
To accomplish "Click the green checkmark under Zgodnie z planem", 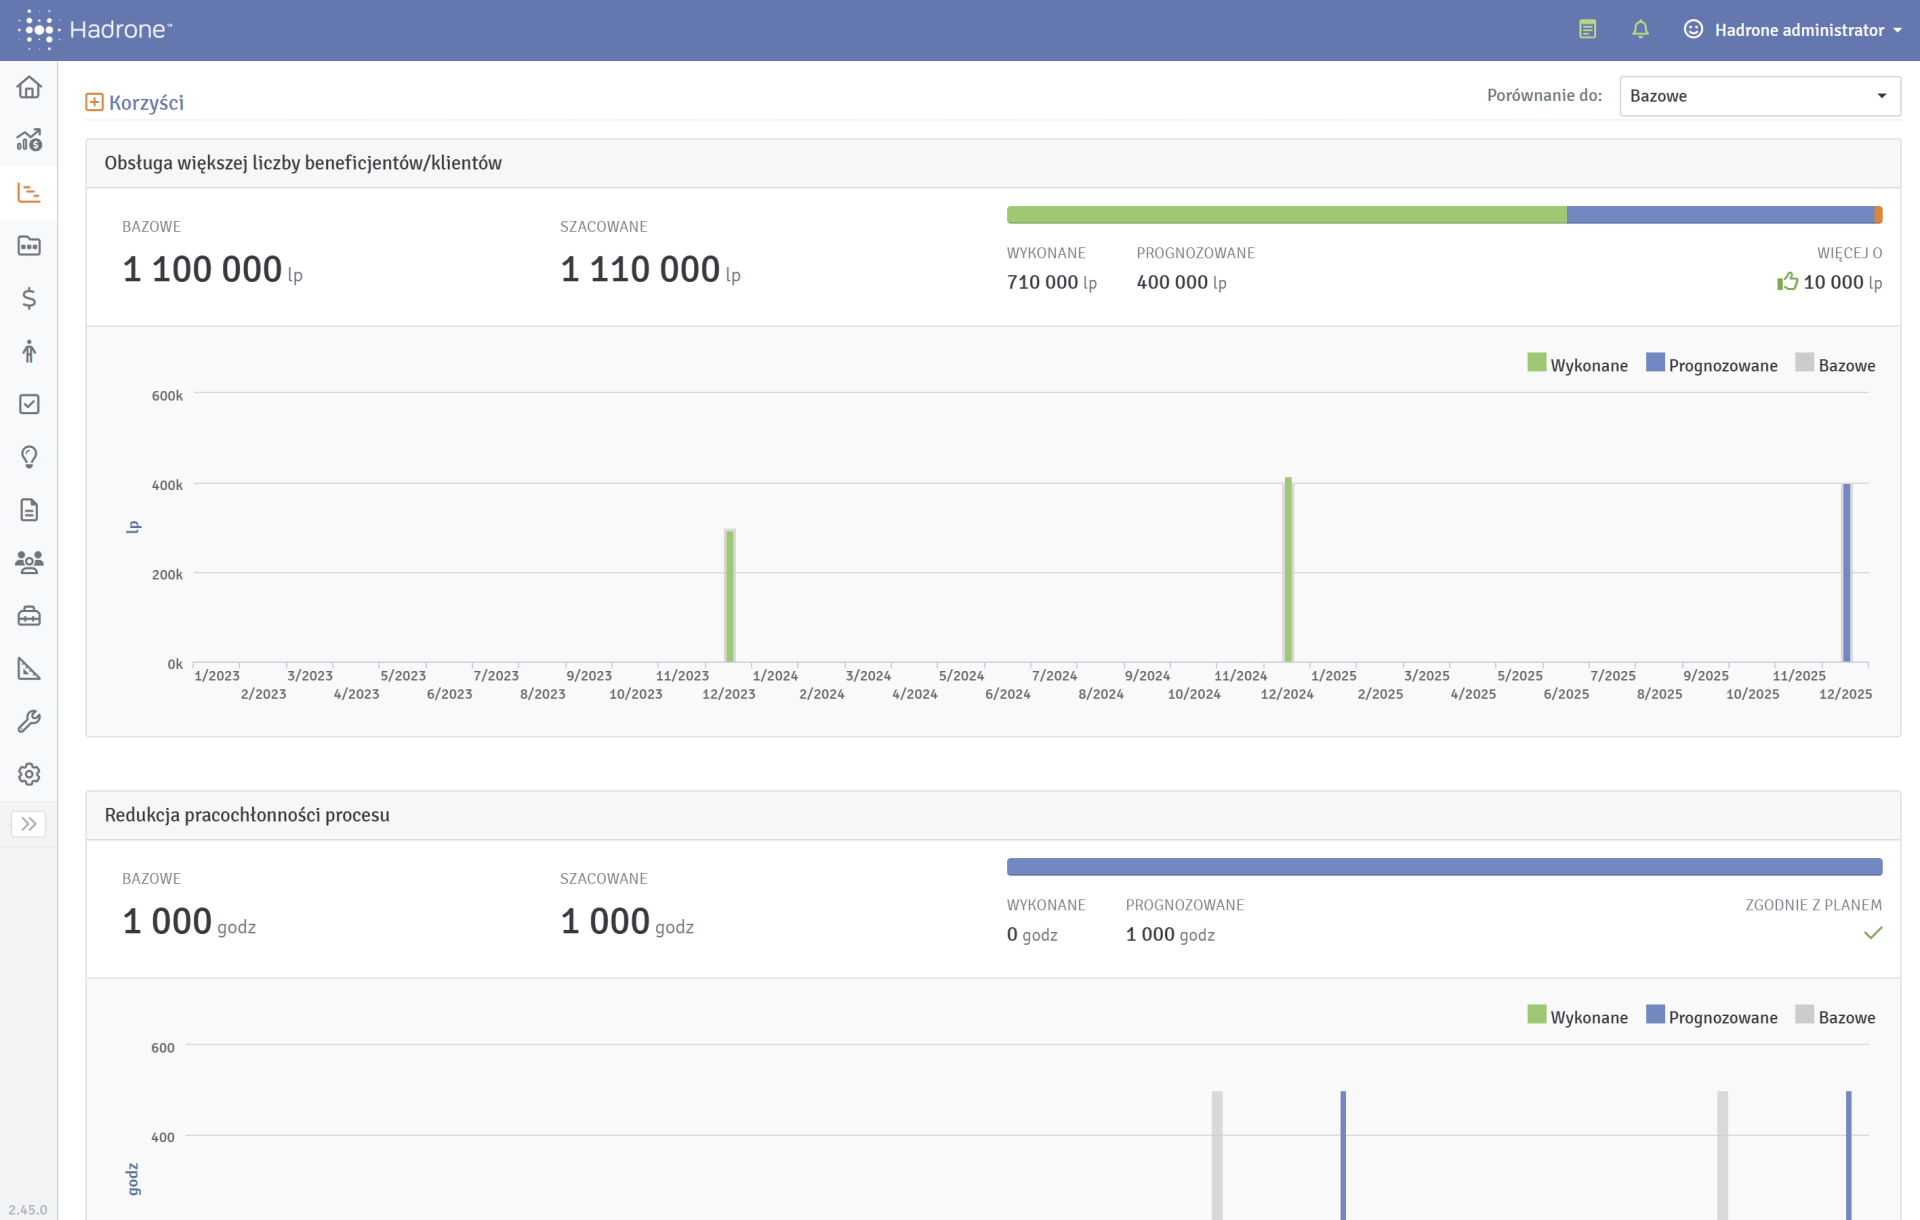I will click(1873, 933).
